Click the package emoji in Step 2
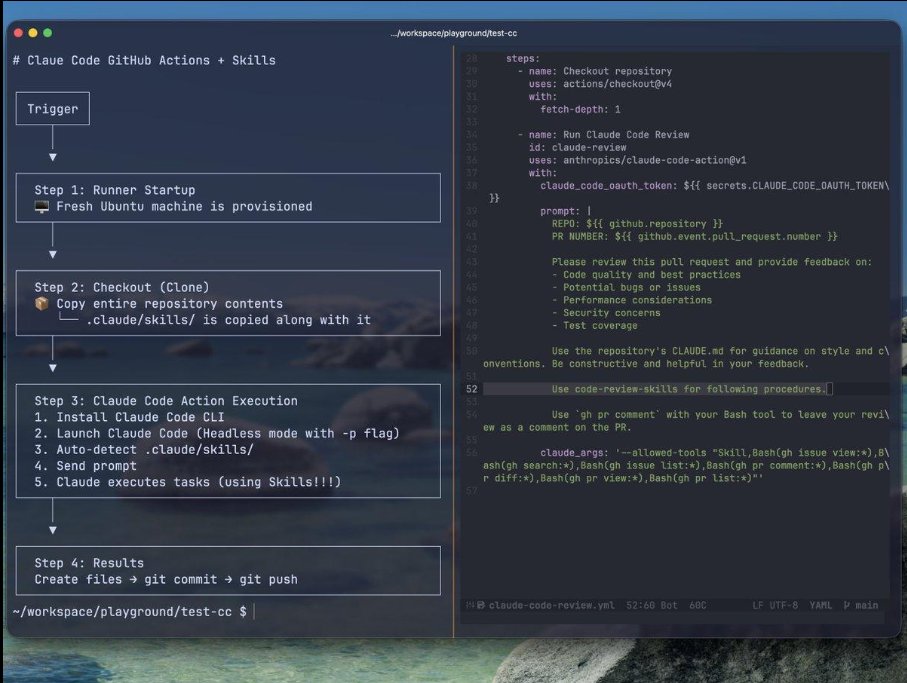Viewport: 907px width, 683px height. 42,304
